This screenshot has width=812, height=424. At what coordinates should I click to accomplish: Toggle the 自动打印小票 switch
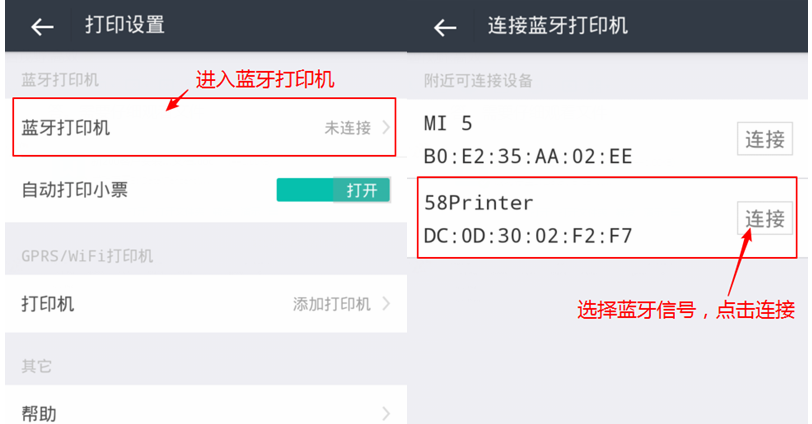coord(333,190)
